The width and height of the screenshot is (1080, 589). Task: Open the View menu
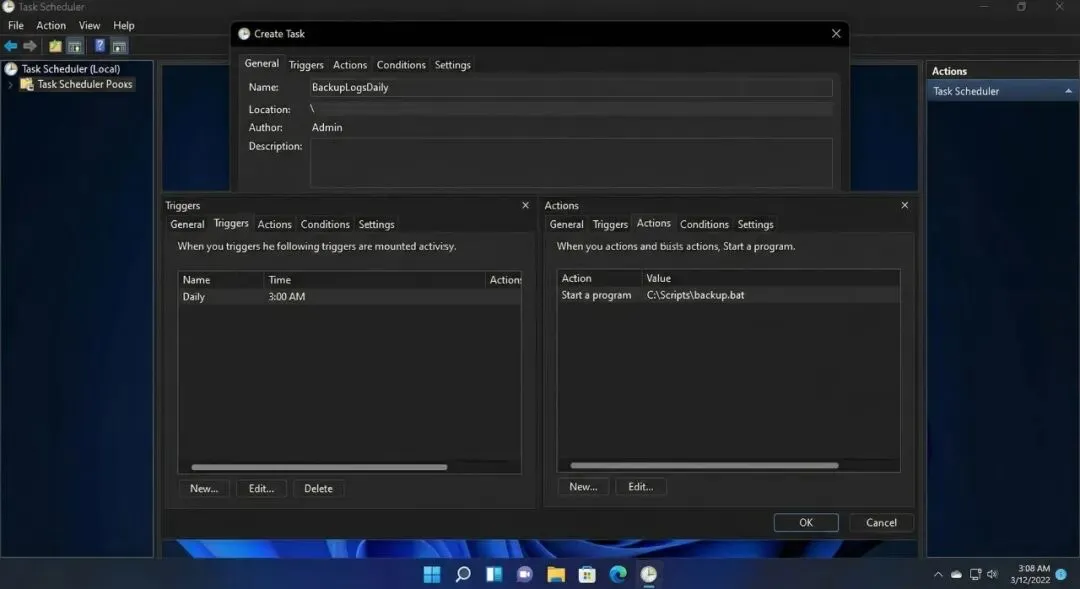89,25
